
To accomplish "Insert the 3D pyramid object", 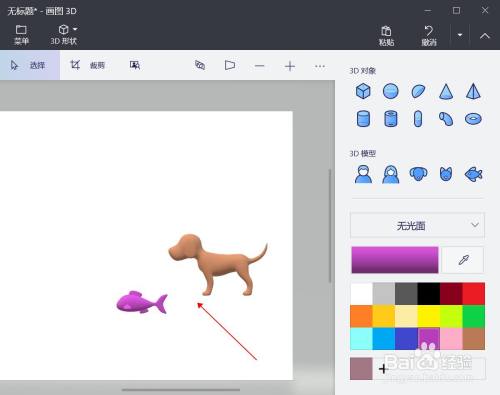I will pyautogui.click(x=473, y=91).
